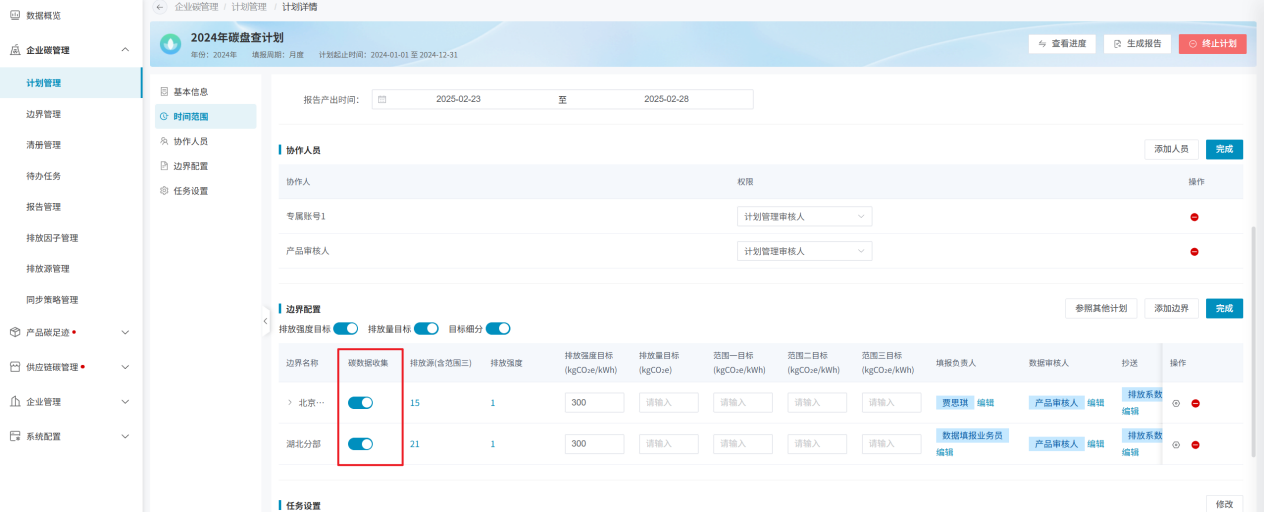
Task: Click the 终止计划 button
Action: [1212, 44]
